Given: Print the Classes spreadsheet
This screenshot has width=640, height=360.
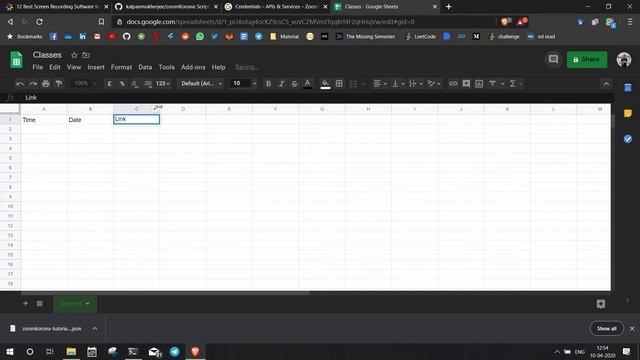Looking at the screenshot, I should [x=46, y=84].
